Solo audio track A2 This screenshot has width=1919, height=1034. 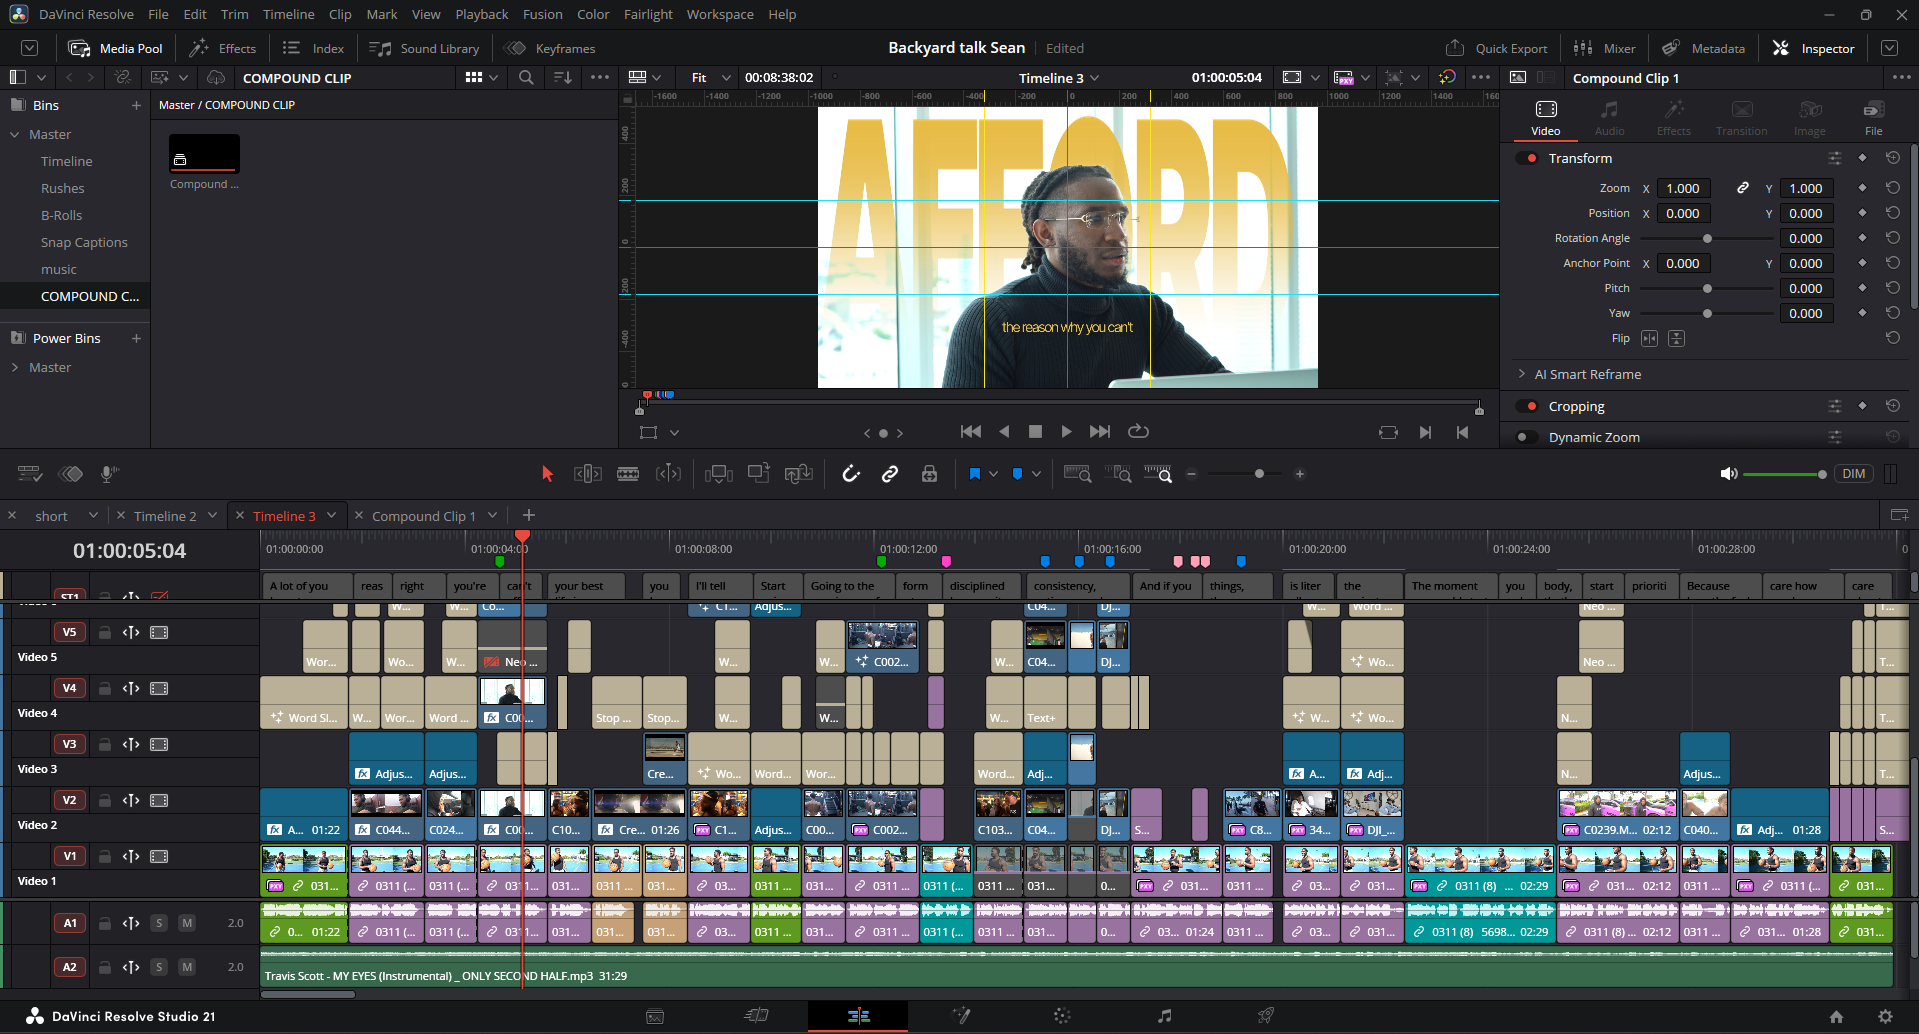click(159, 967)
